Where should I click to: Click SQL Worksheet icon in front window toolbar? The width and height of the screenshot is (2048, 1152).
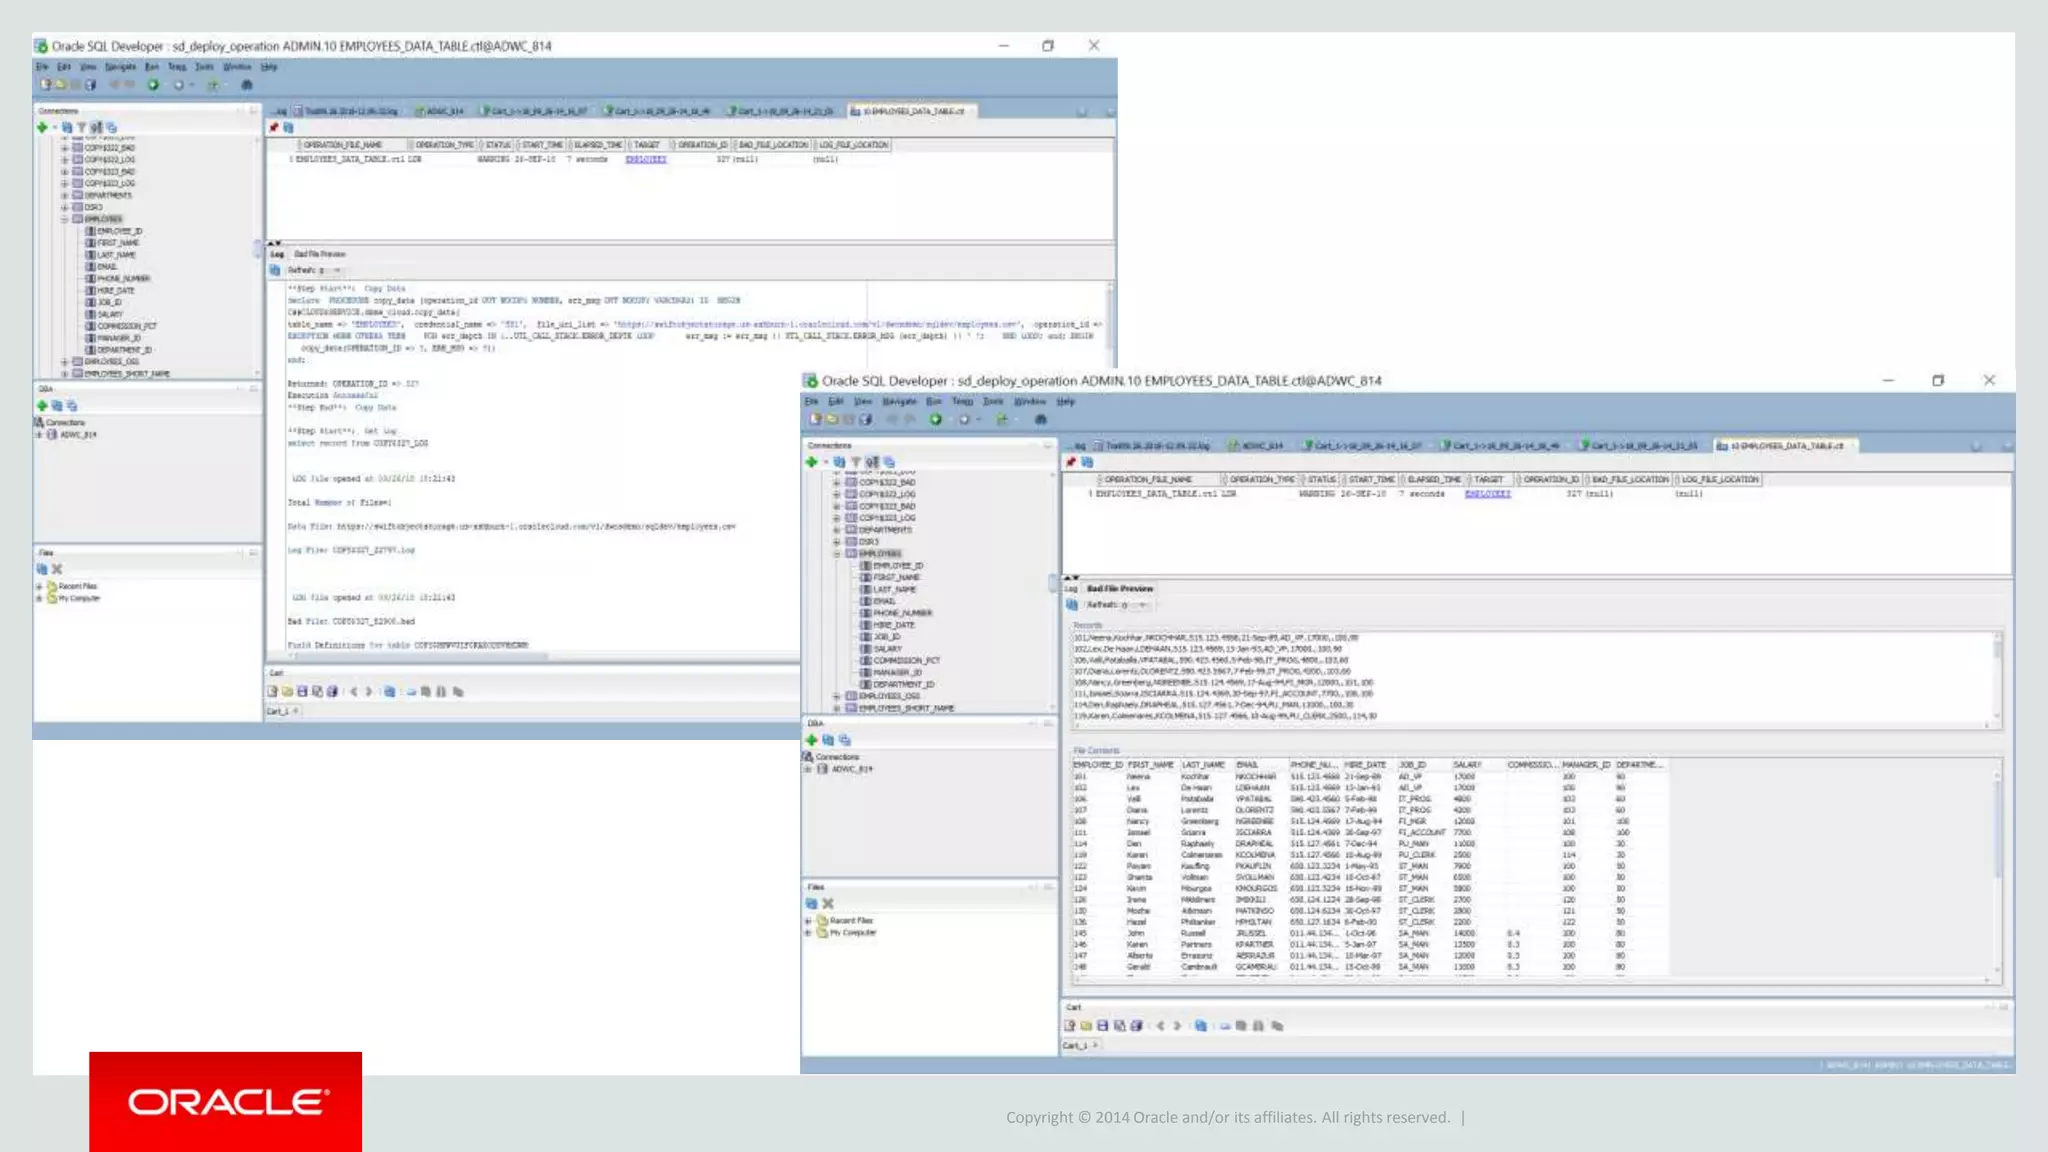point(1002,419)
